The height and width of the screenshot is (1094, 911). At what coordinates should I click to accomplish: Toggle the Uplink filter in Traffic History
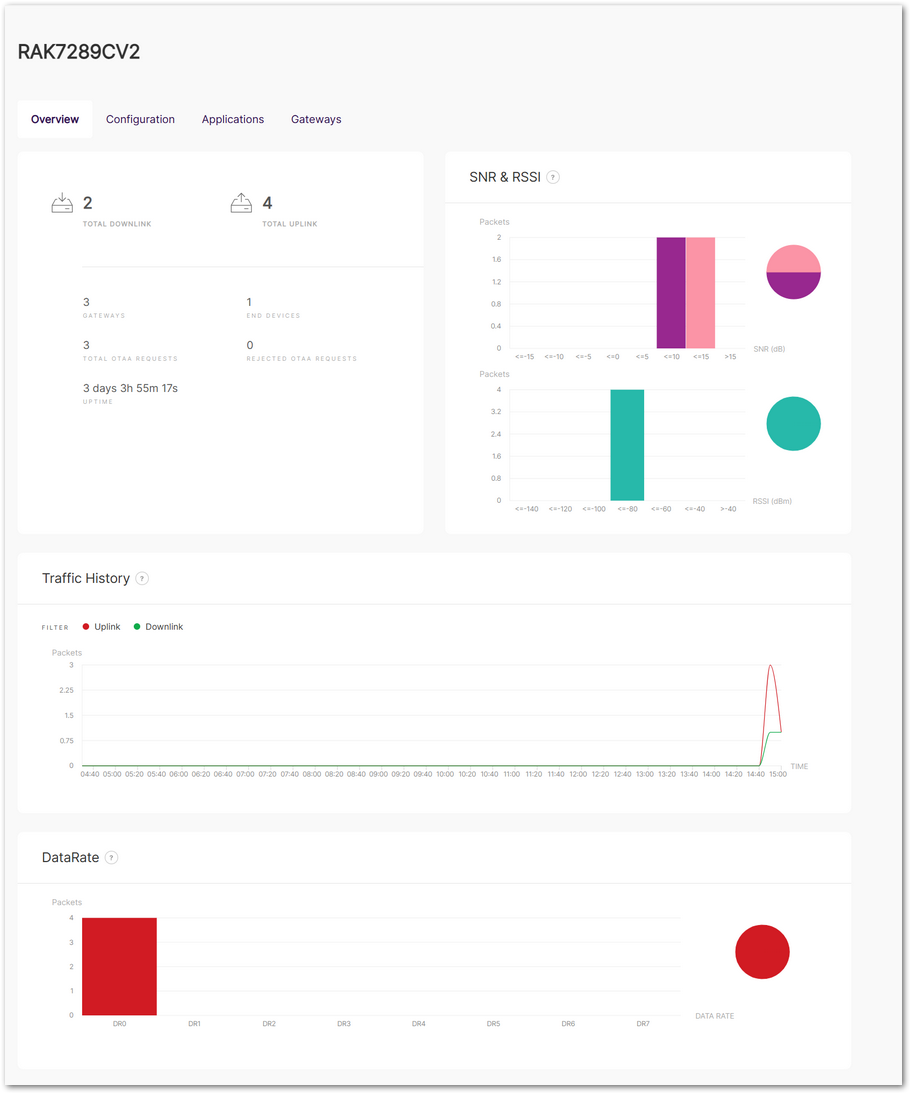tap(101, 627)
